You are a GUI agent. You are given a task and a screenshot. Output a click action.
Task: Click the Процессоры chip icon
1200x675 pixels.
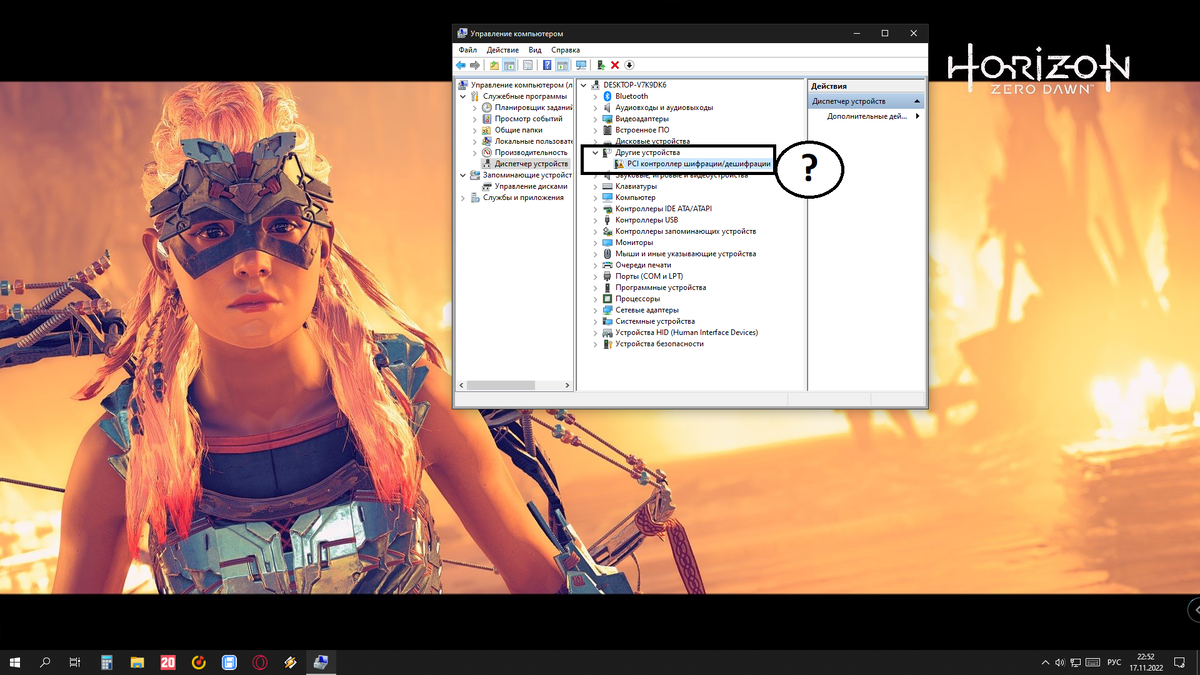coord(608,298)
